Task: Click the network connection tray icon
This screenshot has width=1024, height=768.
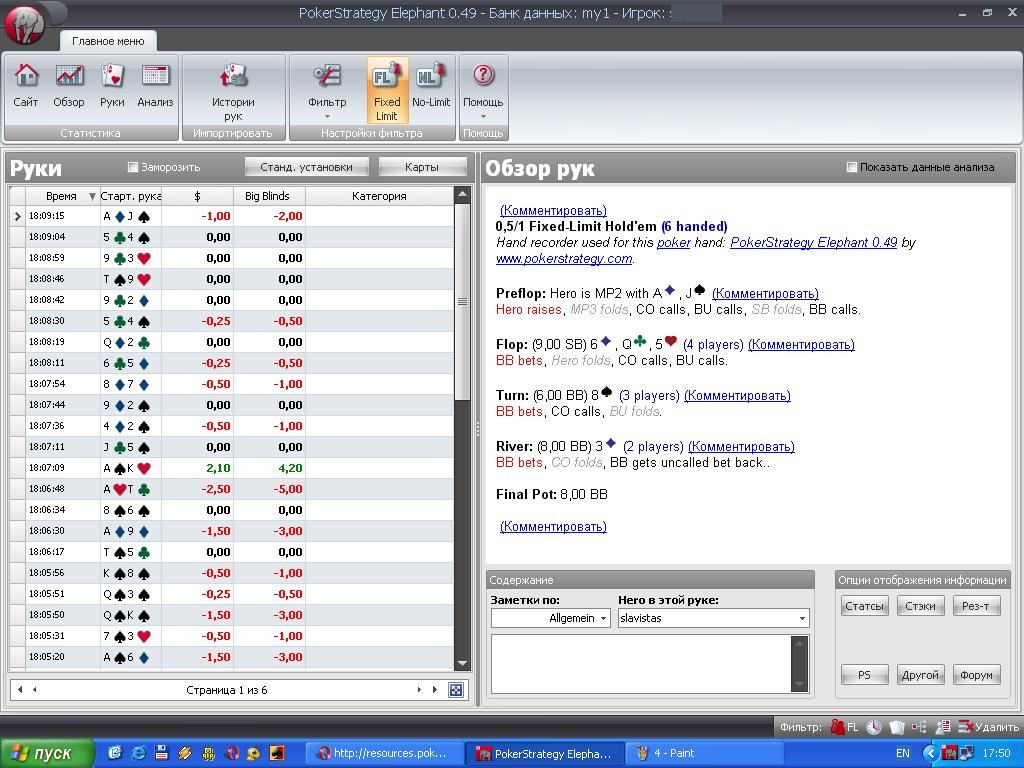Action: point(966,753)
